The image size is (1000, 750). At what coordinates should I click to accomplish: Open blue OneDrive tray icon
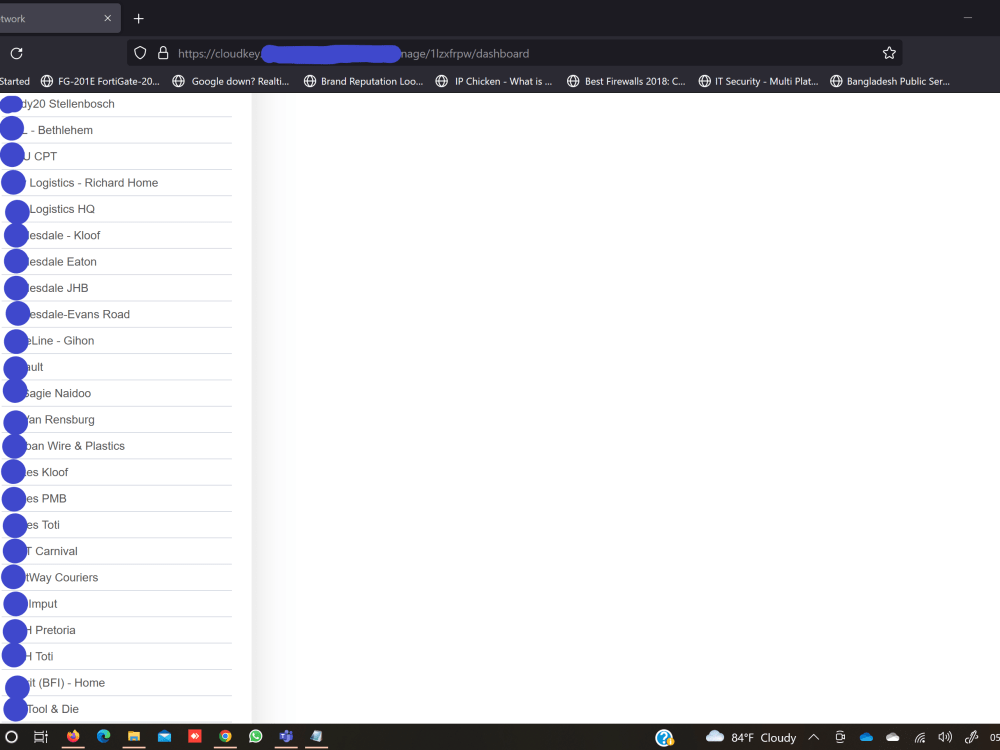(866, 737)
